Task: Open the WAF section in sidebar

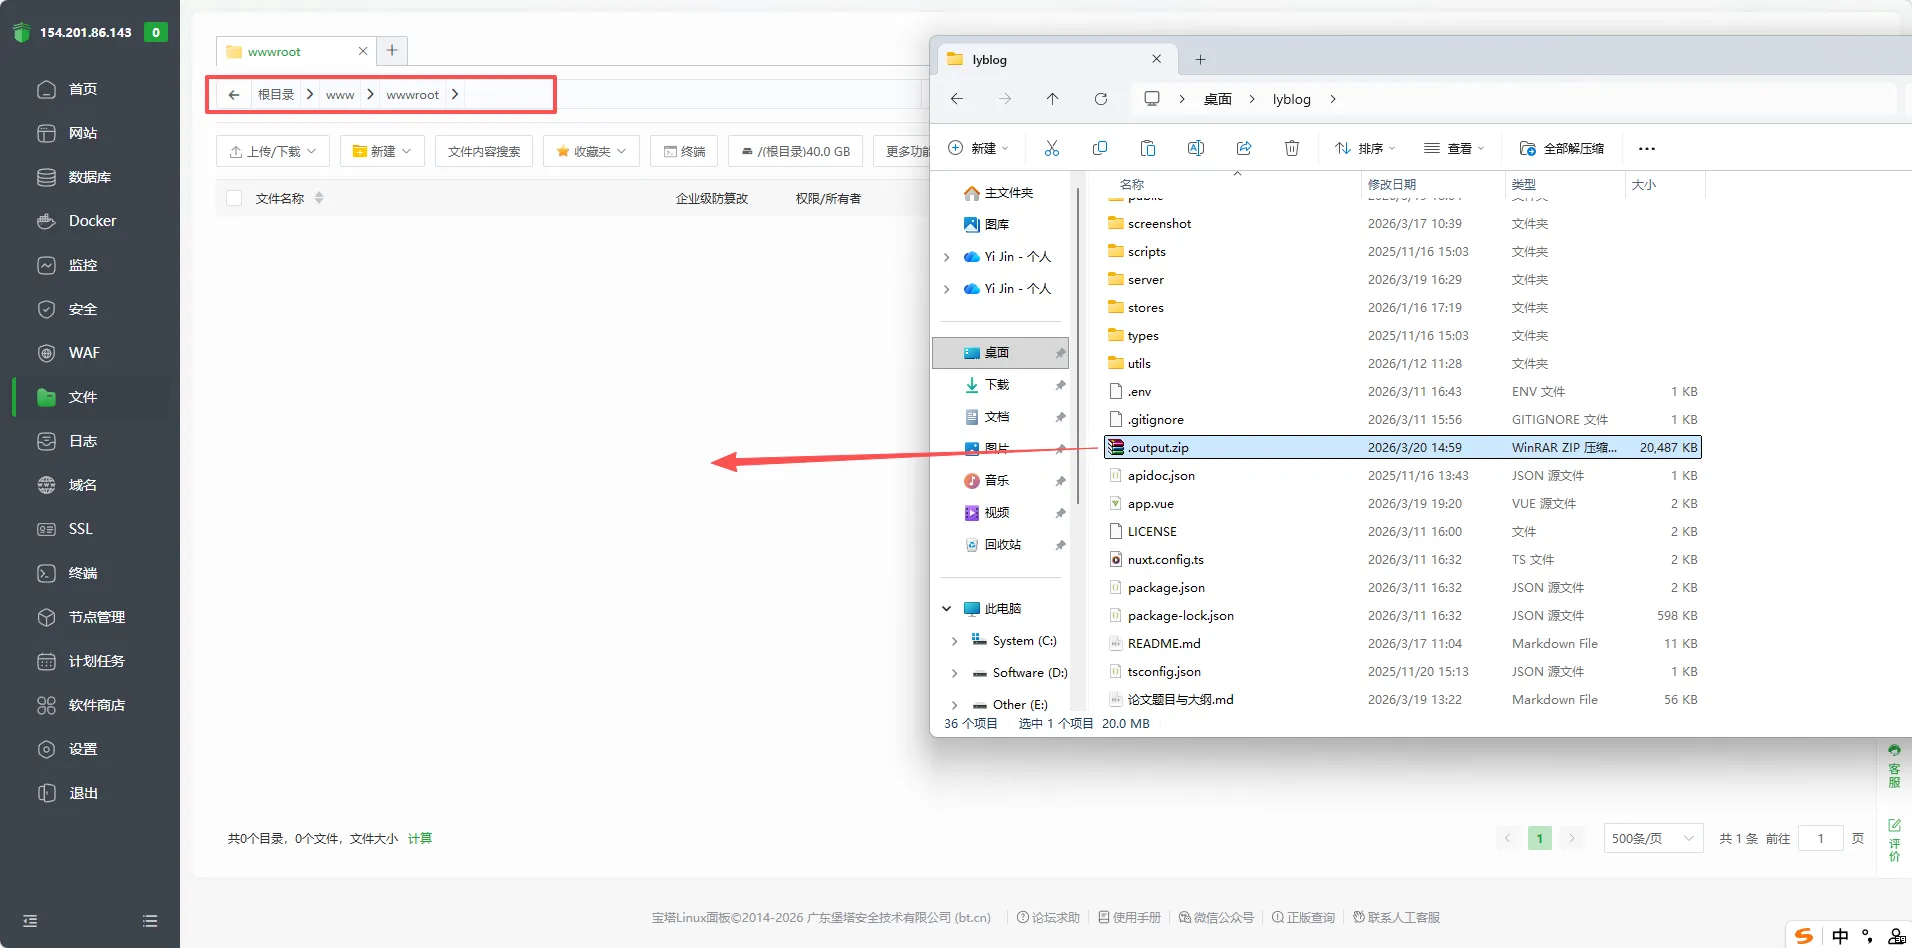Action: (x=84, y=353)
